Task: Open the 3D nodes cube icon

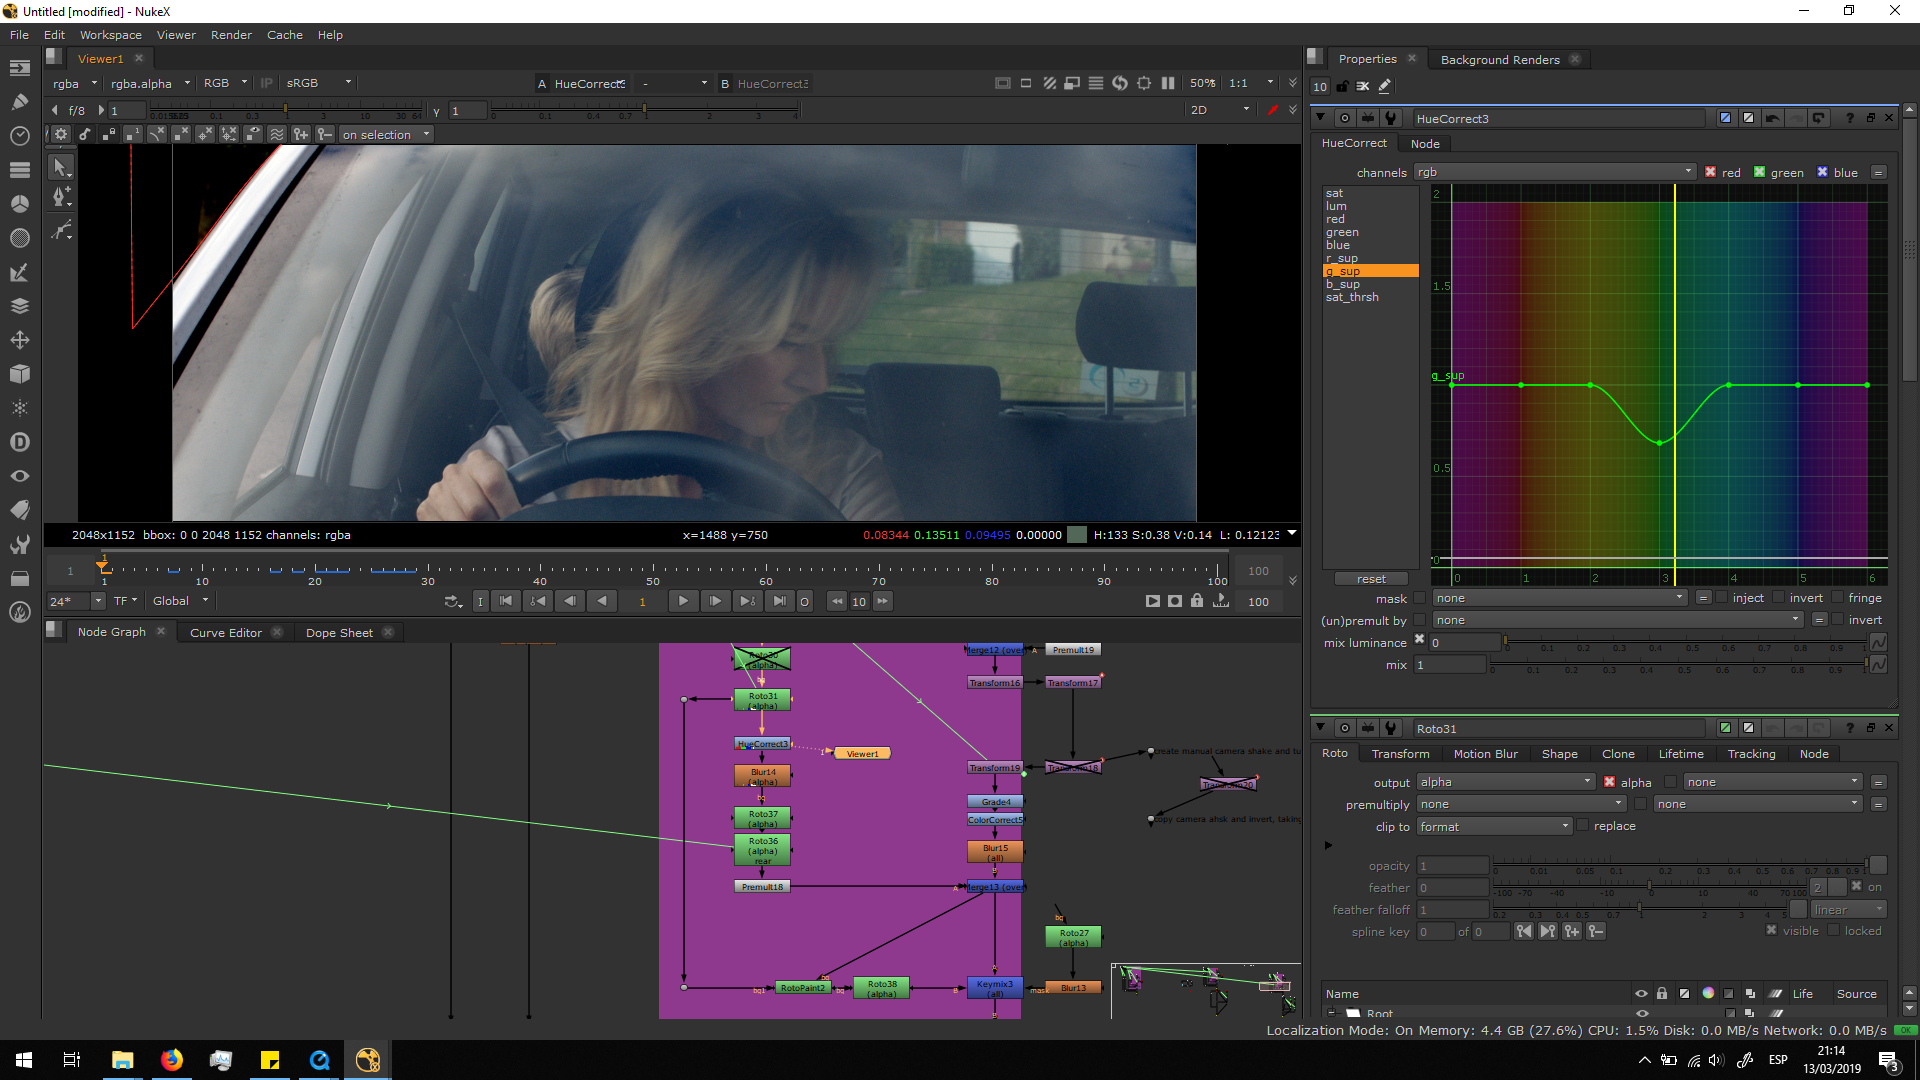Action: pyautogui.click(x=20, y=374)
